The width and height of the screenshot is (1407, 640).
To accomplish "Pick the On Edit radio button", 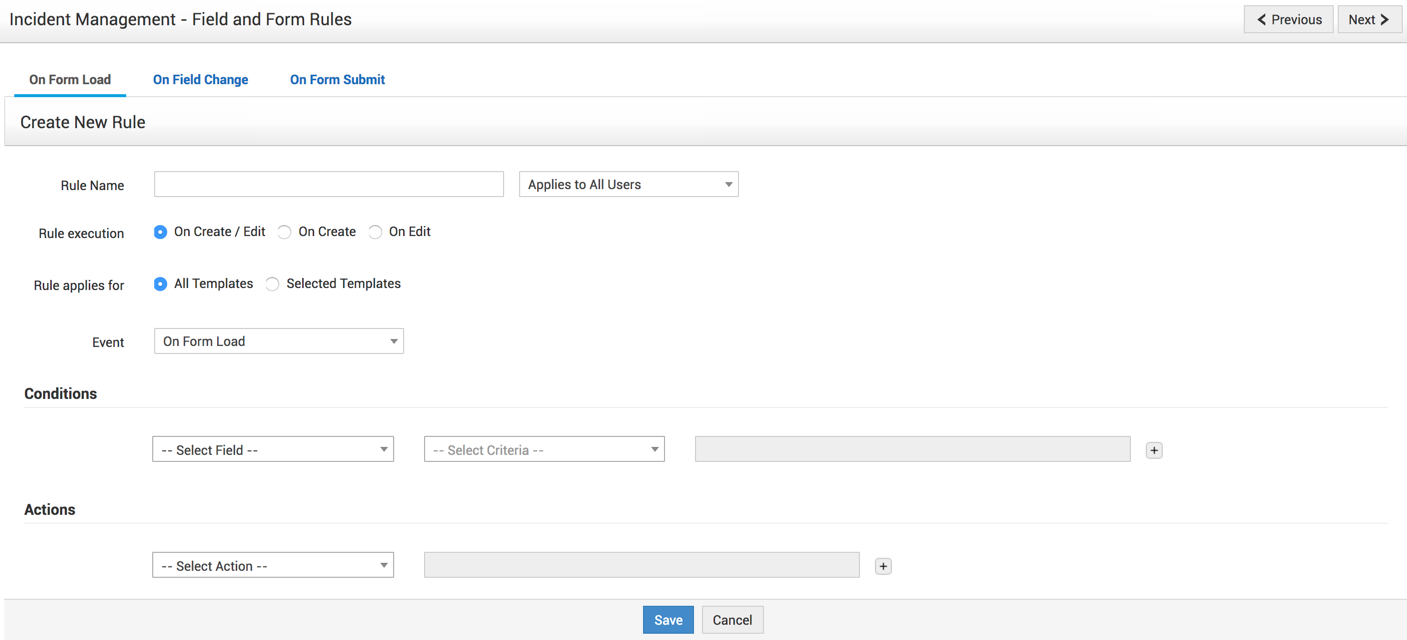I will tap(375, 232).
